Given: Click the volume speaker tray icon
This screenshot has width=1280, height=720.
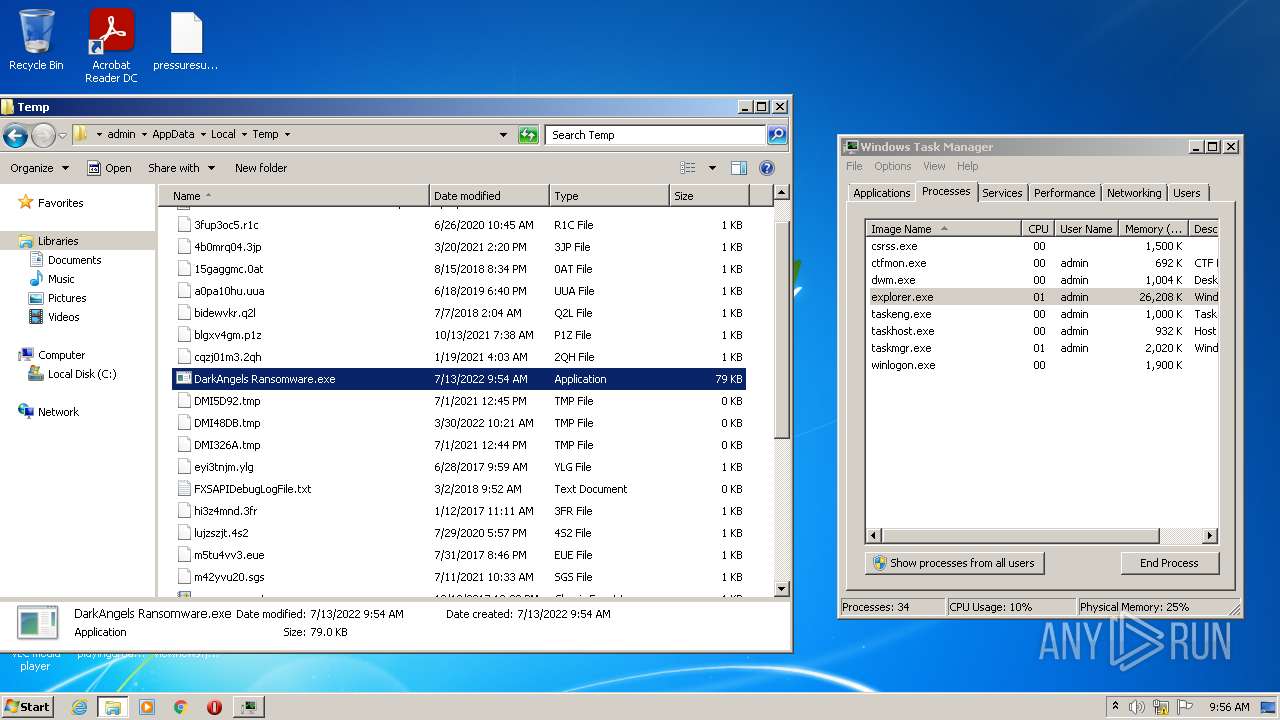Looking at the screenshot, I should click(x=1137, y=707).
